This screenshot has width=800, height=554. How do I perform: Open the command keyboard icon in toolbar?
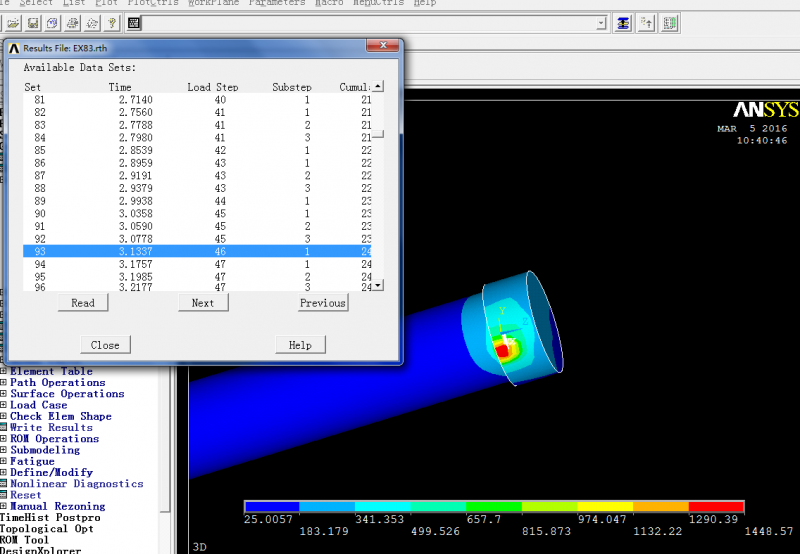(x=134, y=23)
